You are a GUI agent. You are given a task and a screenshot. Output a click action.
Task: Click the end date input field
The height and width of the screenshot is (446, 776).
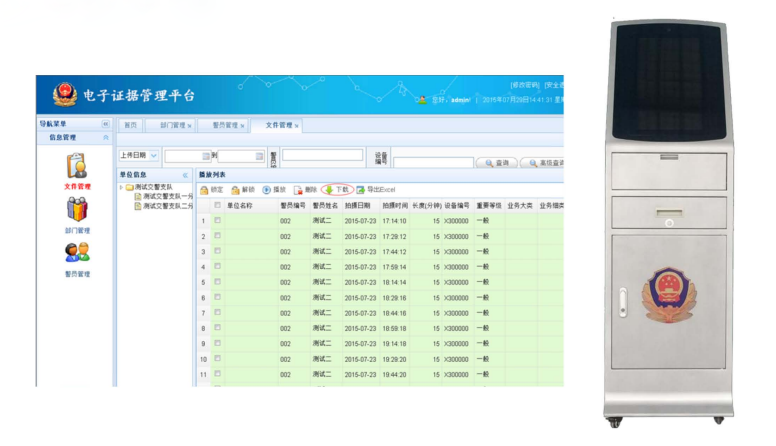241,156
